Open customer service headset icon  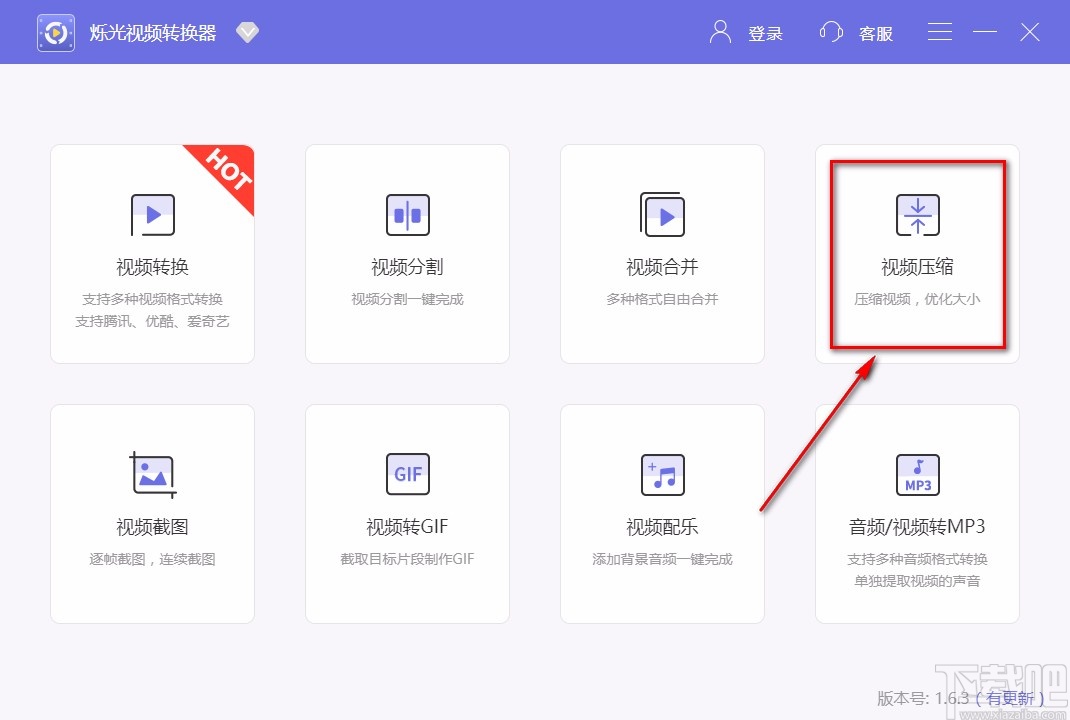coord(830,31)
